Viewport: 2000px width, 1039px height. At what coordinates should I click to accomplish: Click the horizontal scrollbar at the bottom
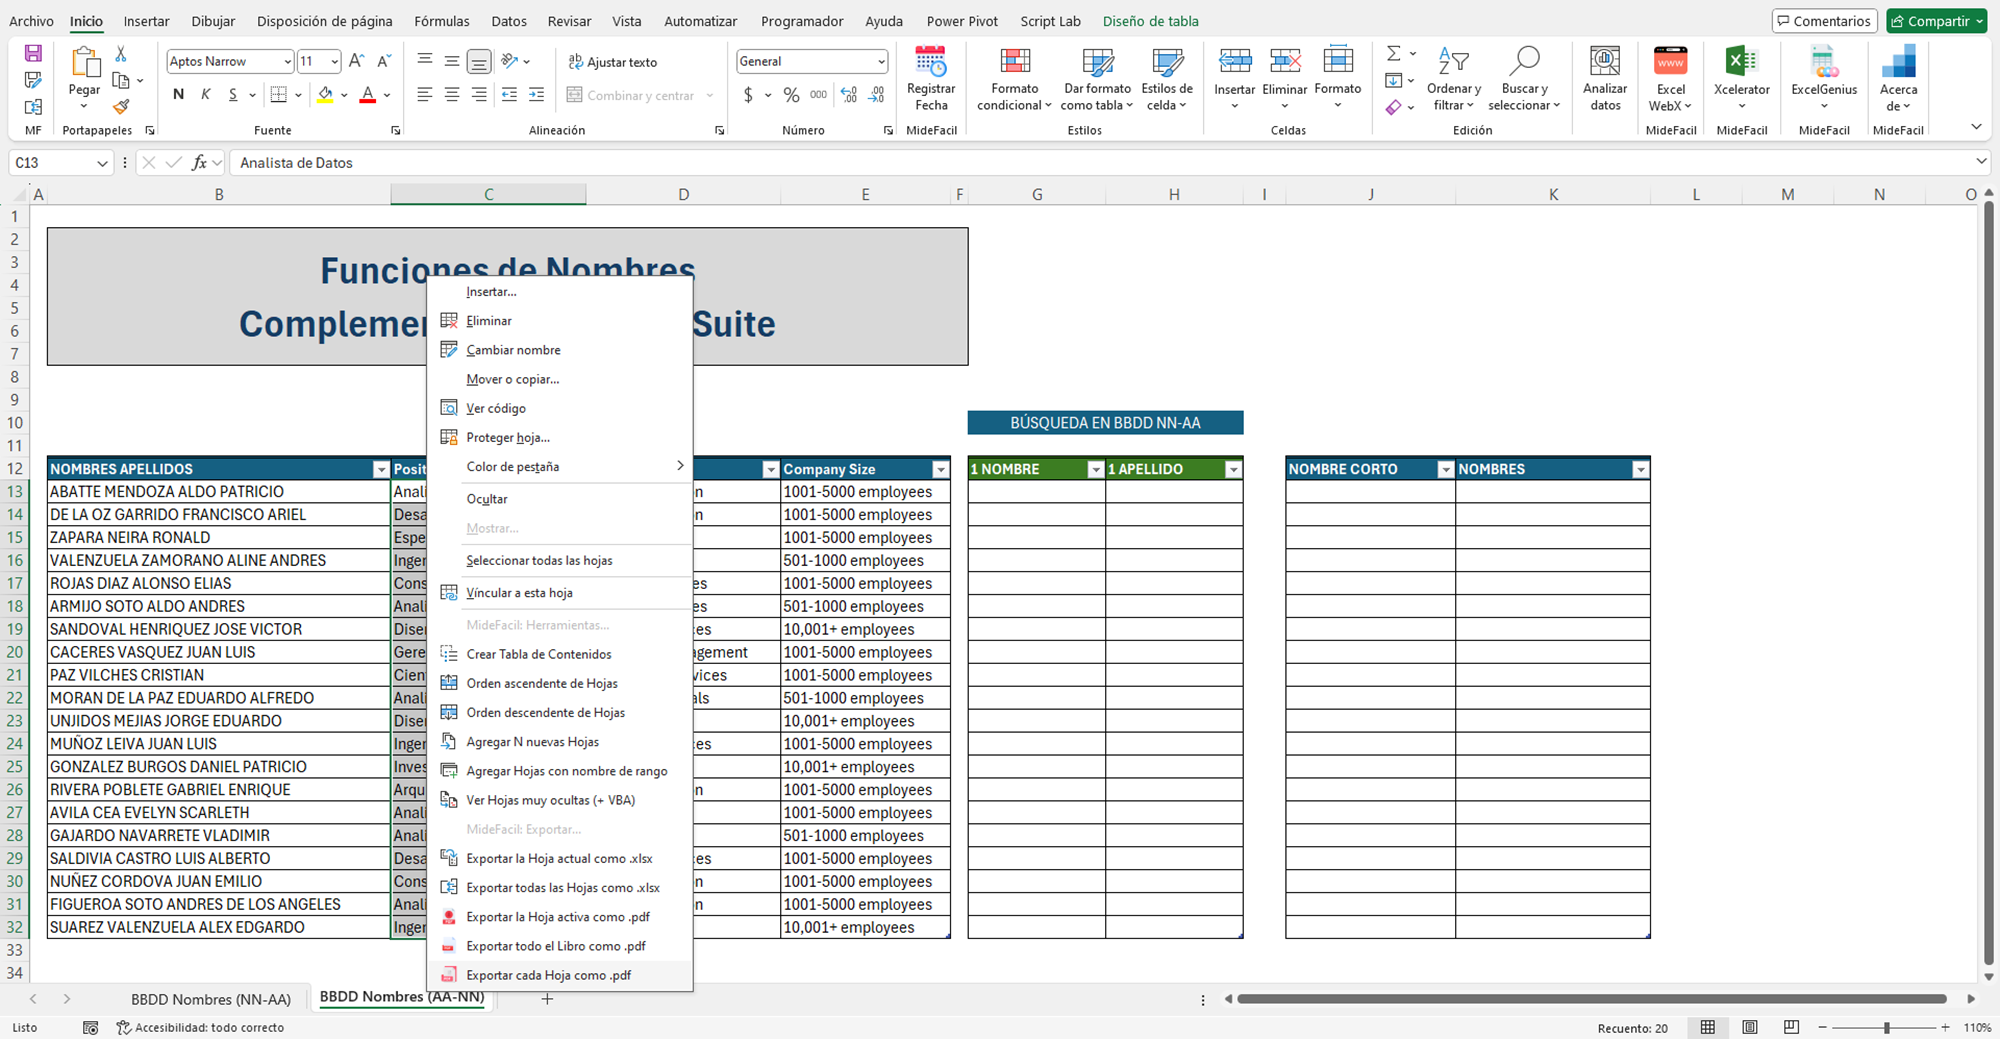(1591, 998)
